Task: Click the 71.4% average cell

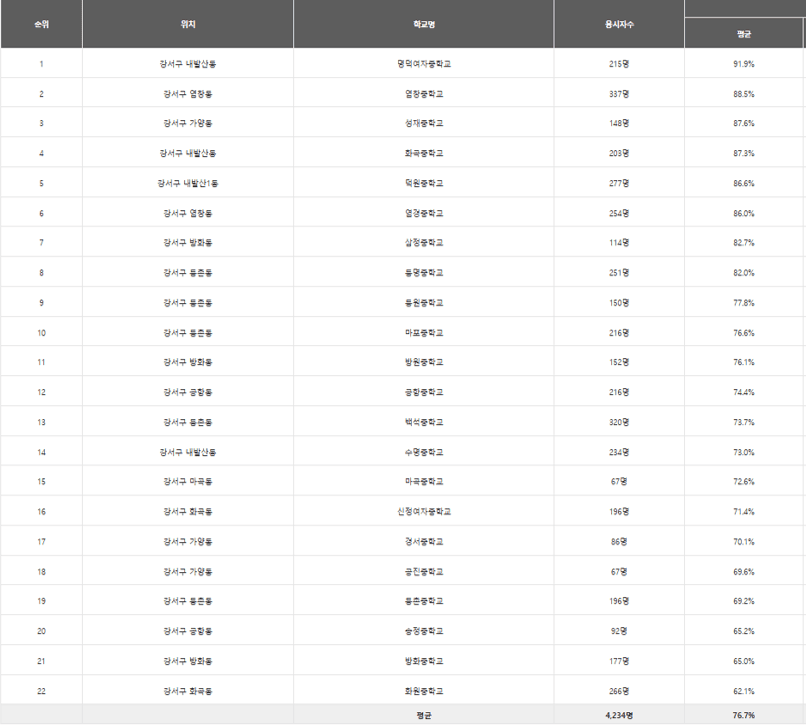Action: tap(744, 512)
